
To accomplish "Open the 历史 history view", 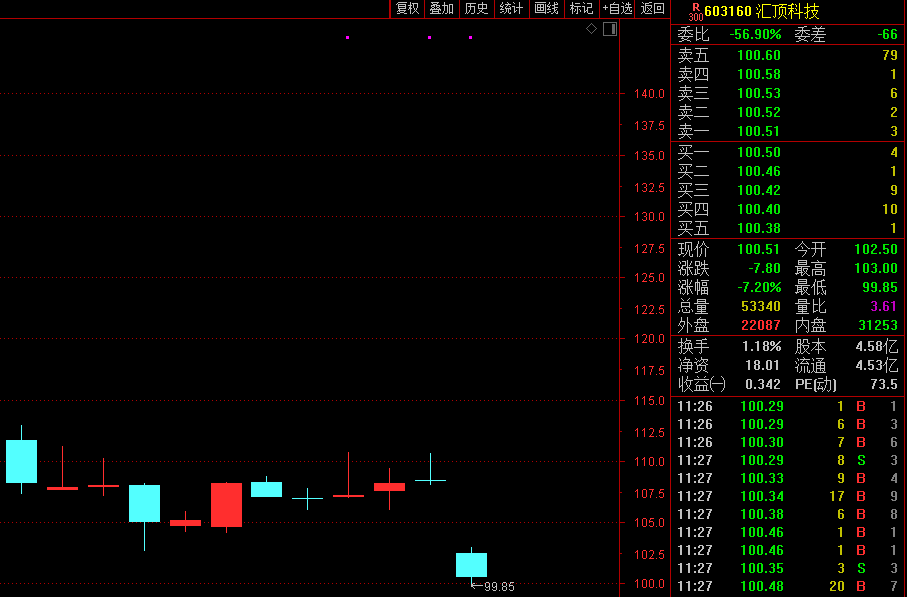I will point(477,9).
